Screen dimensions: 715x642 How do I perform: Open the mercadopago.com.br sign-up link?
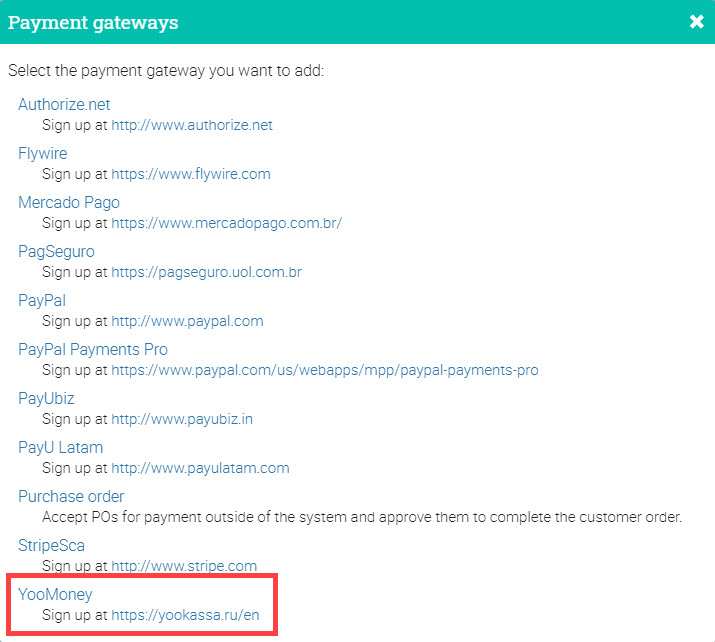[227, 223]
